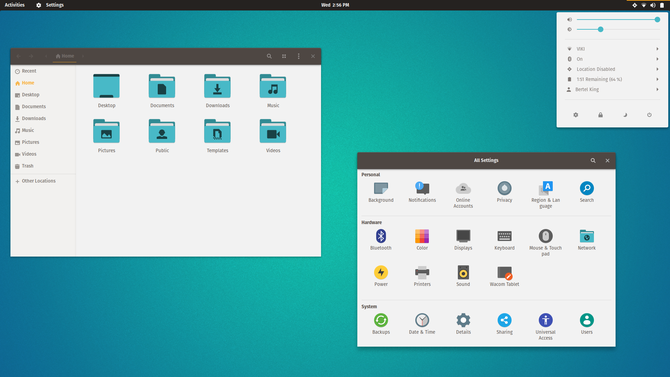Open Details settings panel
Viewport: 670px width, 377px height.
tap(463, 324)
